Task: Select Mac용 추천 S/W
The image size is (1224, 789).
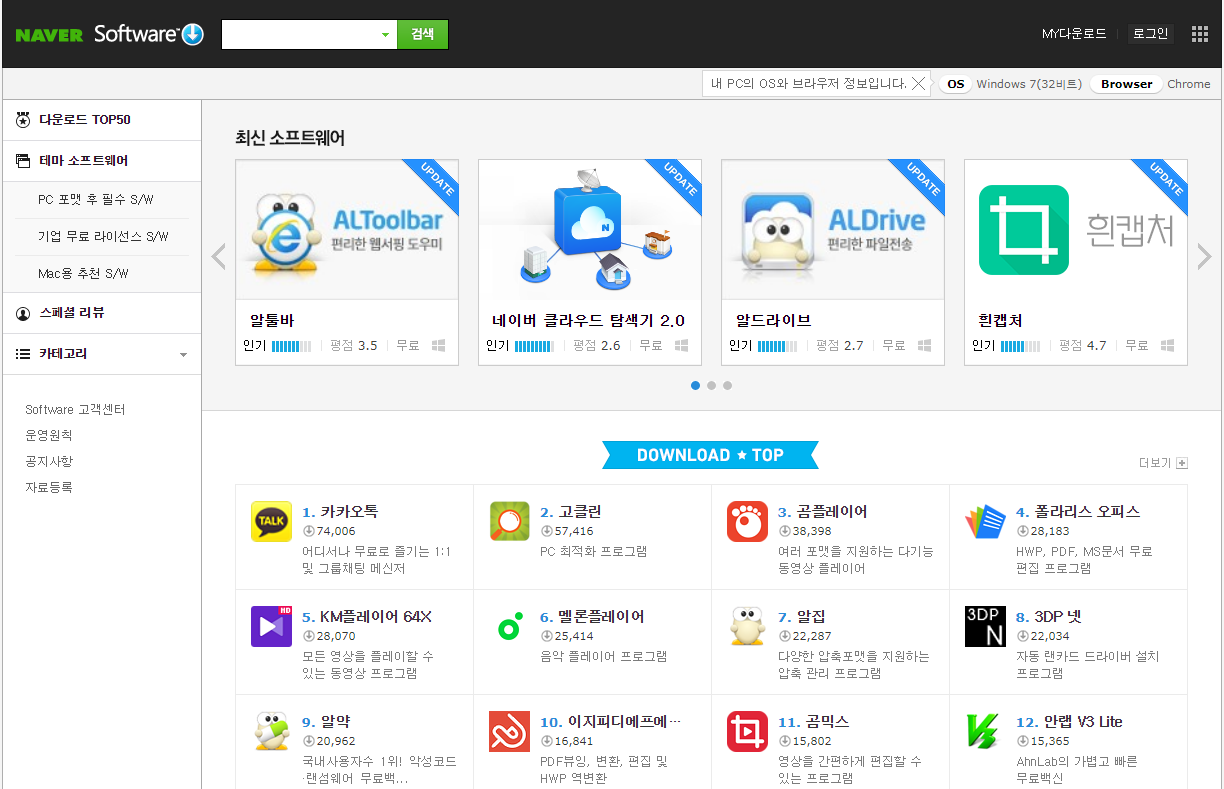Action: coord(83,273)
